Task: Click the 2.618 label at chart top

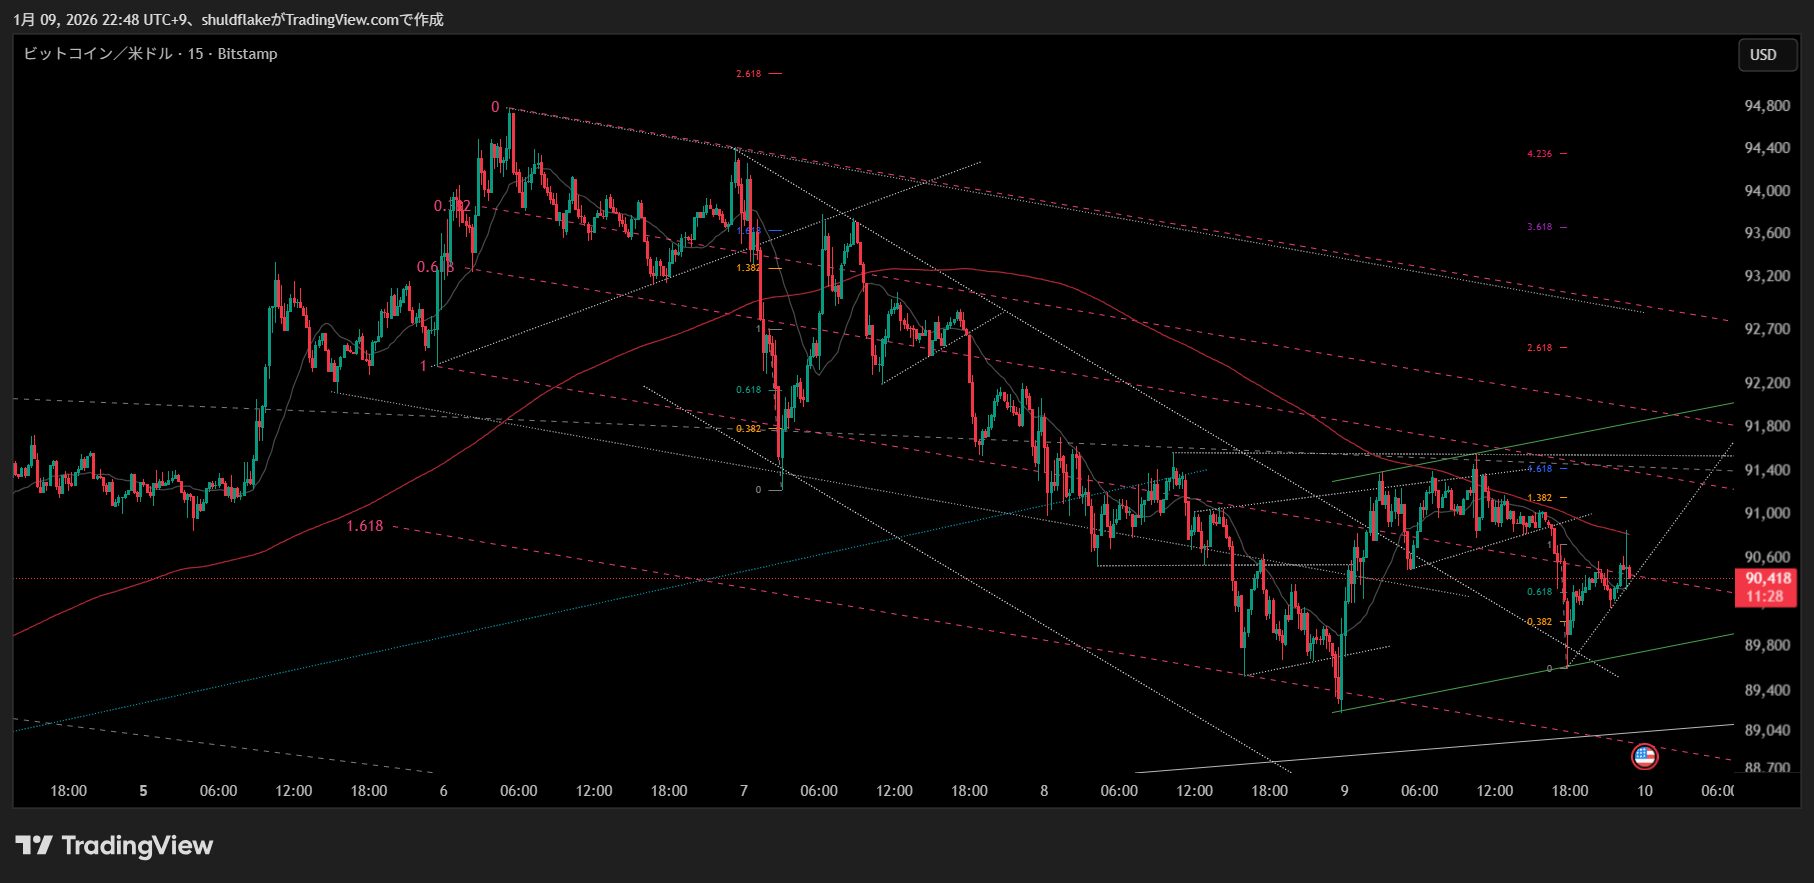Action: [x=748, y=74]
